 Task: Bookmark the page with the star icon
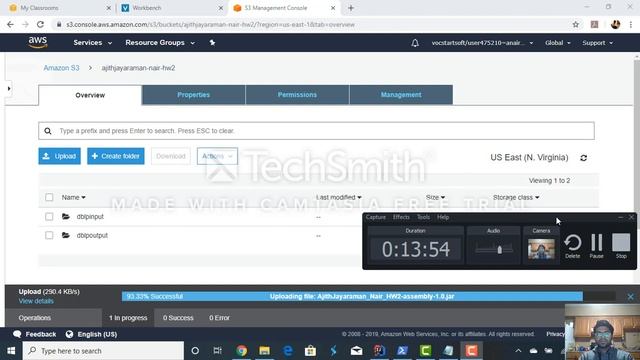[x=576, y=24]
